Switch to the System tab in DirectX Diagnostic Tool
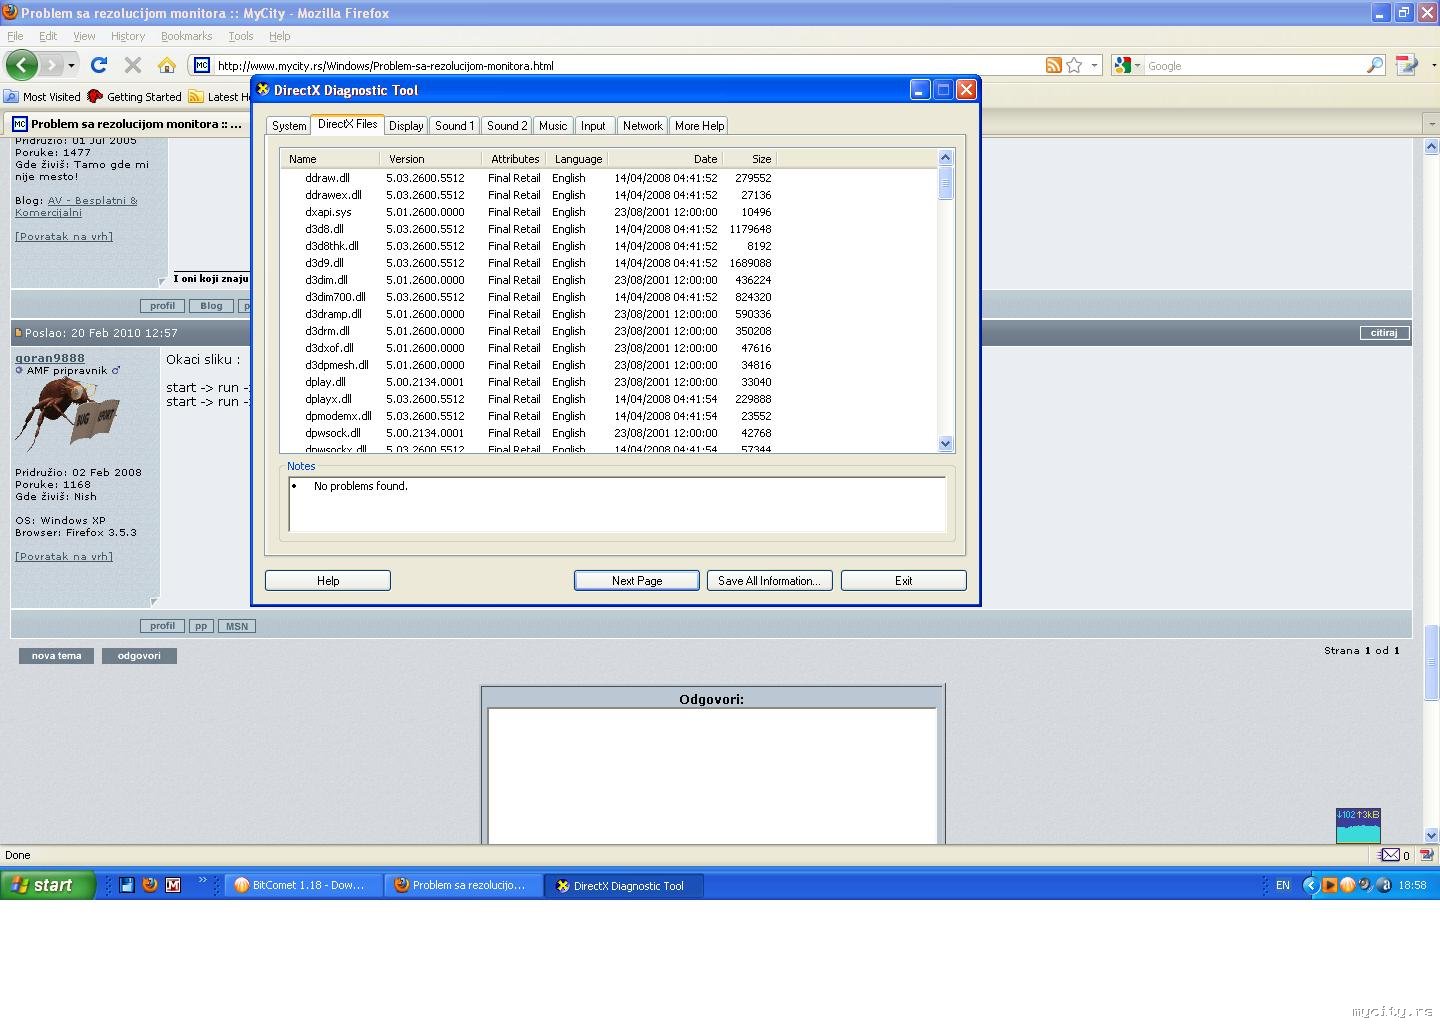The width and height of the screenshot is (1440, 1024). pos(289,126)
